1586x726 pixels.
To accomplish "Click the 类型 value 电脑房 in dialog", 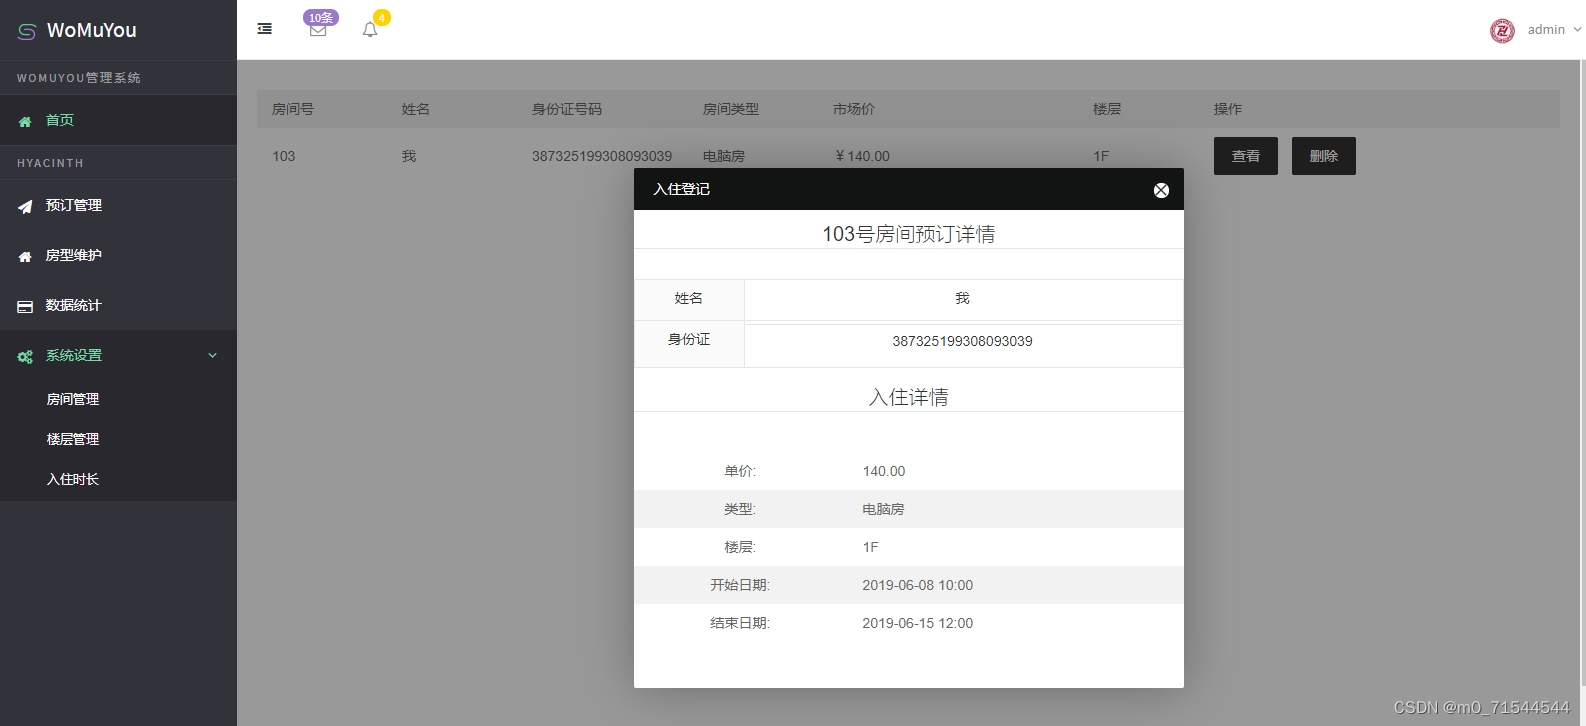I will click(883, 509).
